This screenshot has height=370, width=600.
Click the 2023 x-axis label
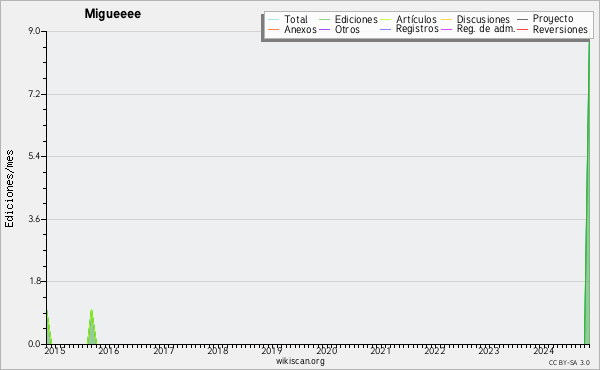click(x=489, y=350)
